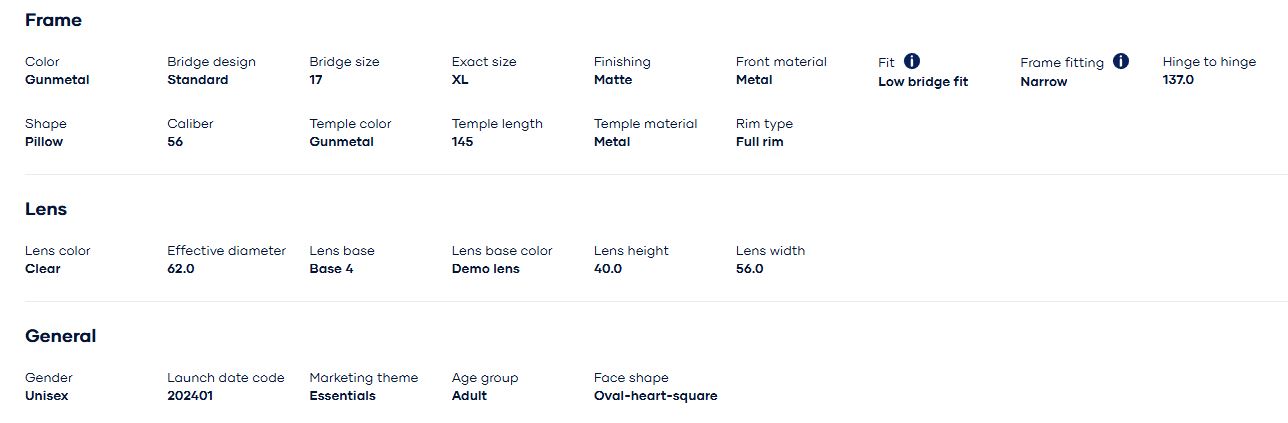Click the Frame section heading
This screenshot has width=1288, height=423.
53,20
